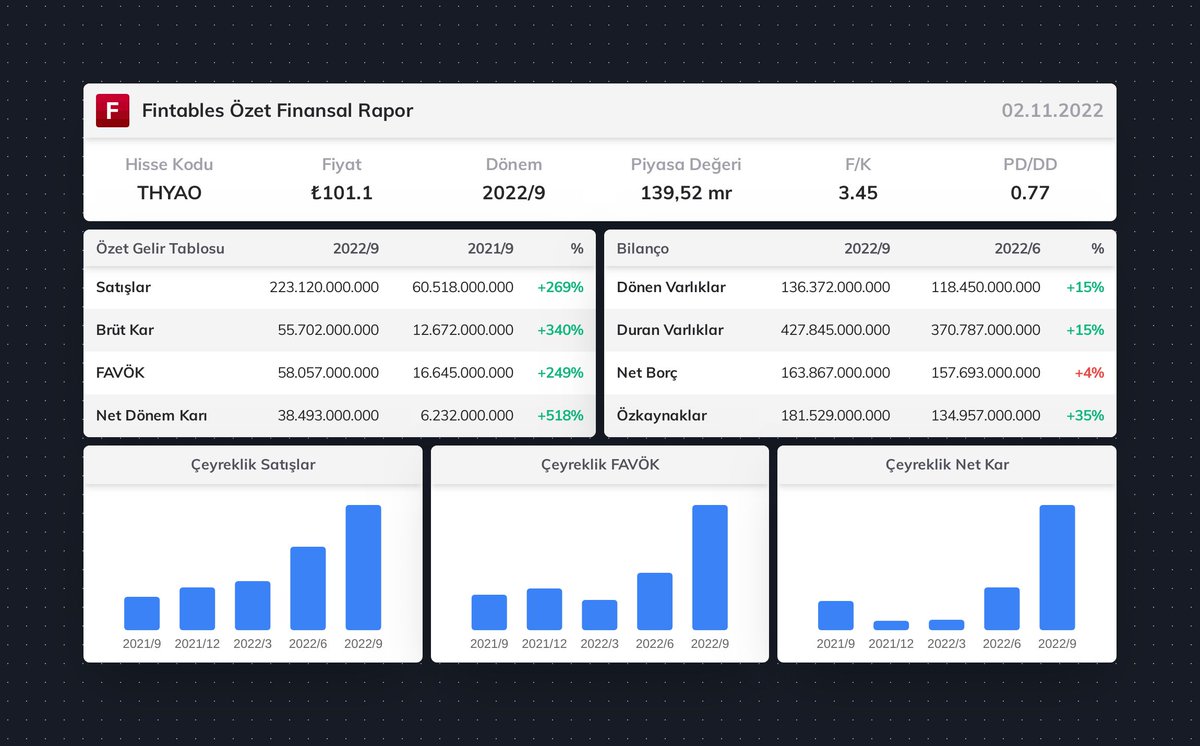The image size is (1200, 746).
Task: Click the 2021/9 bar in Satışlar chart
Action: [142, 613]
